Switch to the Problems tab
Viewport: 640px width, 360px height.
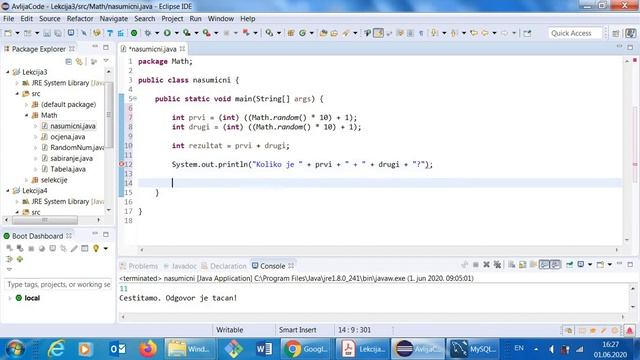(139, 266)
